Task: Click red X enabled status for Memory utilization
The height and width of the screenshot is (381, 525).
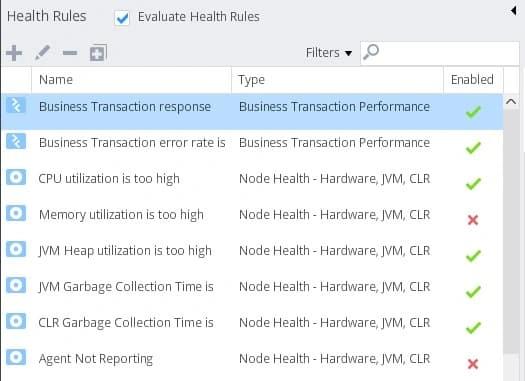Action: point(473,220)
